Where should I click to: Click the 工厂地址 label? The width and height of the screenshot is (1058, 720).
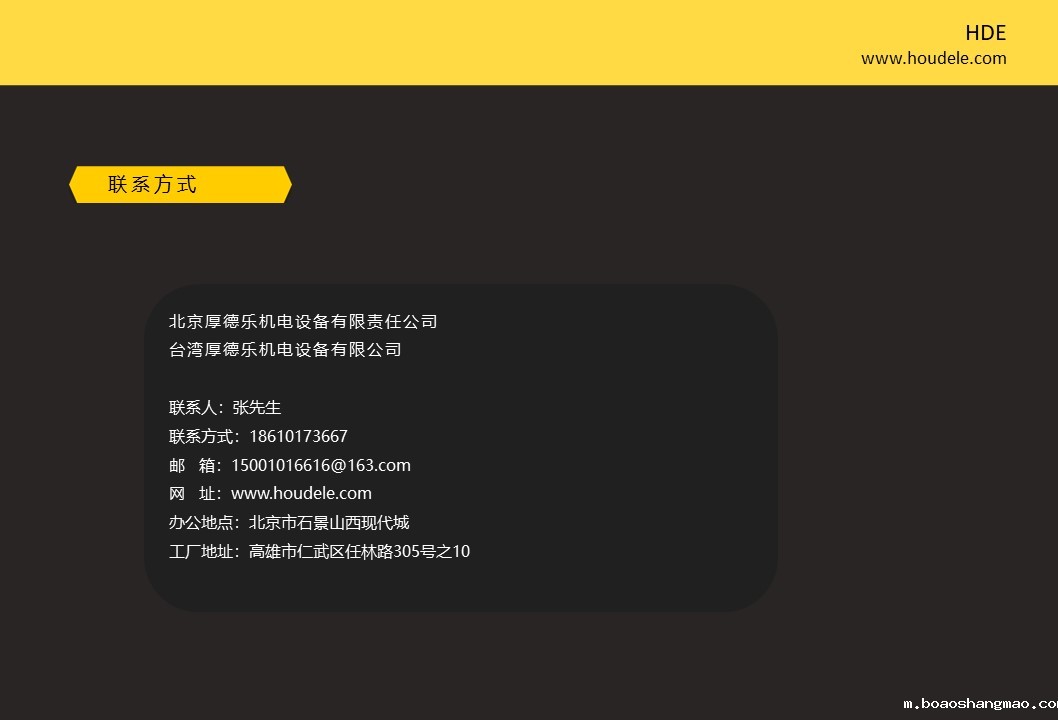click(x=203, y=552)
